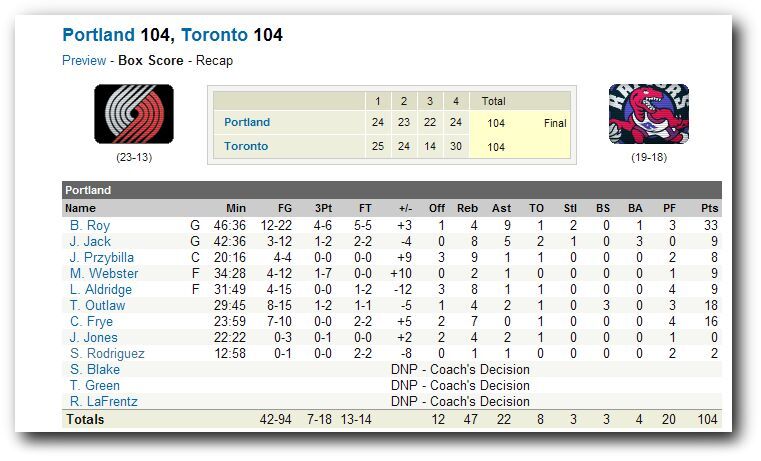This screenshot has height=461, width=761.
Task: Click the Portland Trail Blazers logo
Action: (134, 114)
